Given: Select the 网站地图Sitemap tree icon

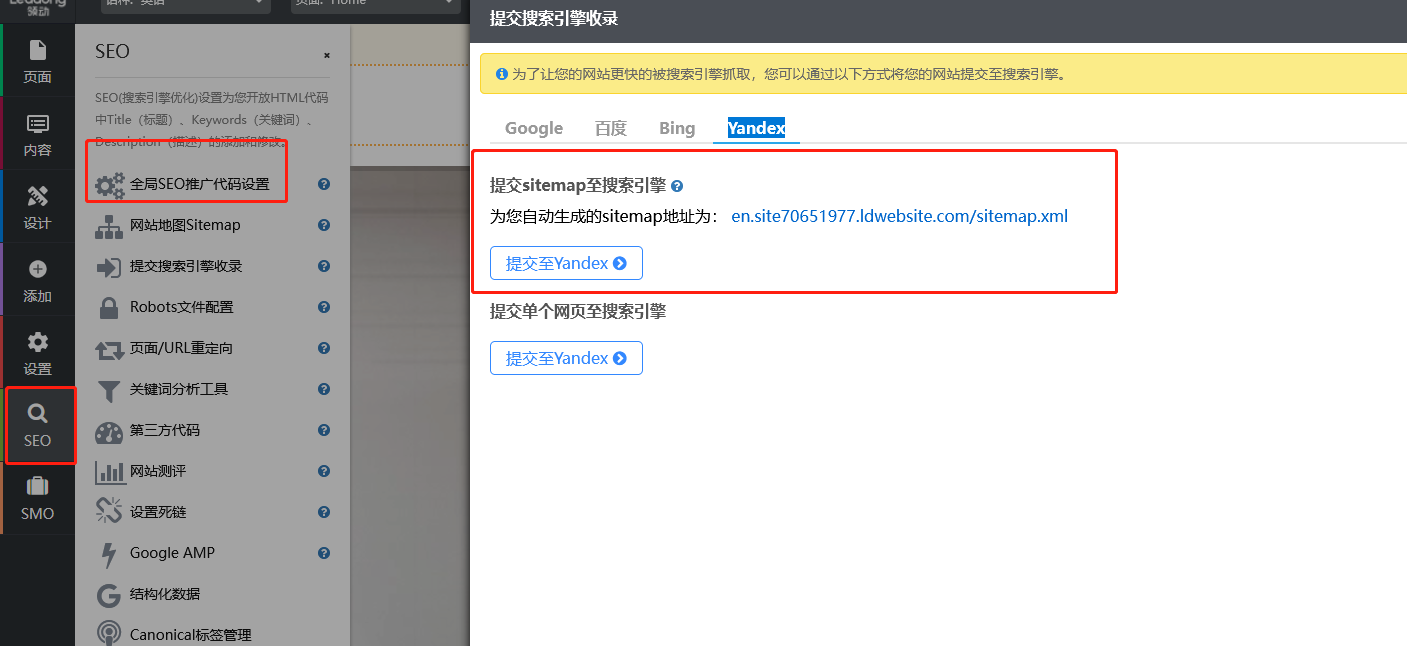Looking at the screenshot, I should pyautogui.click(x=108, y=225).
